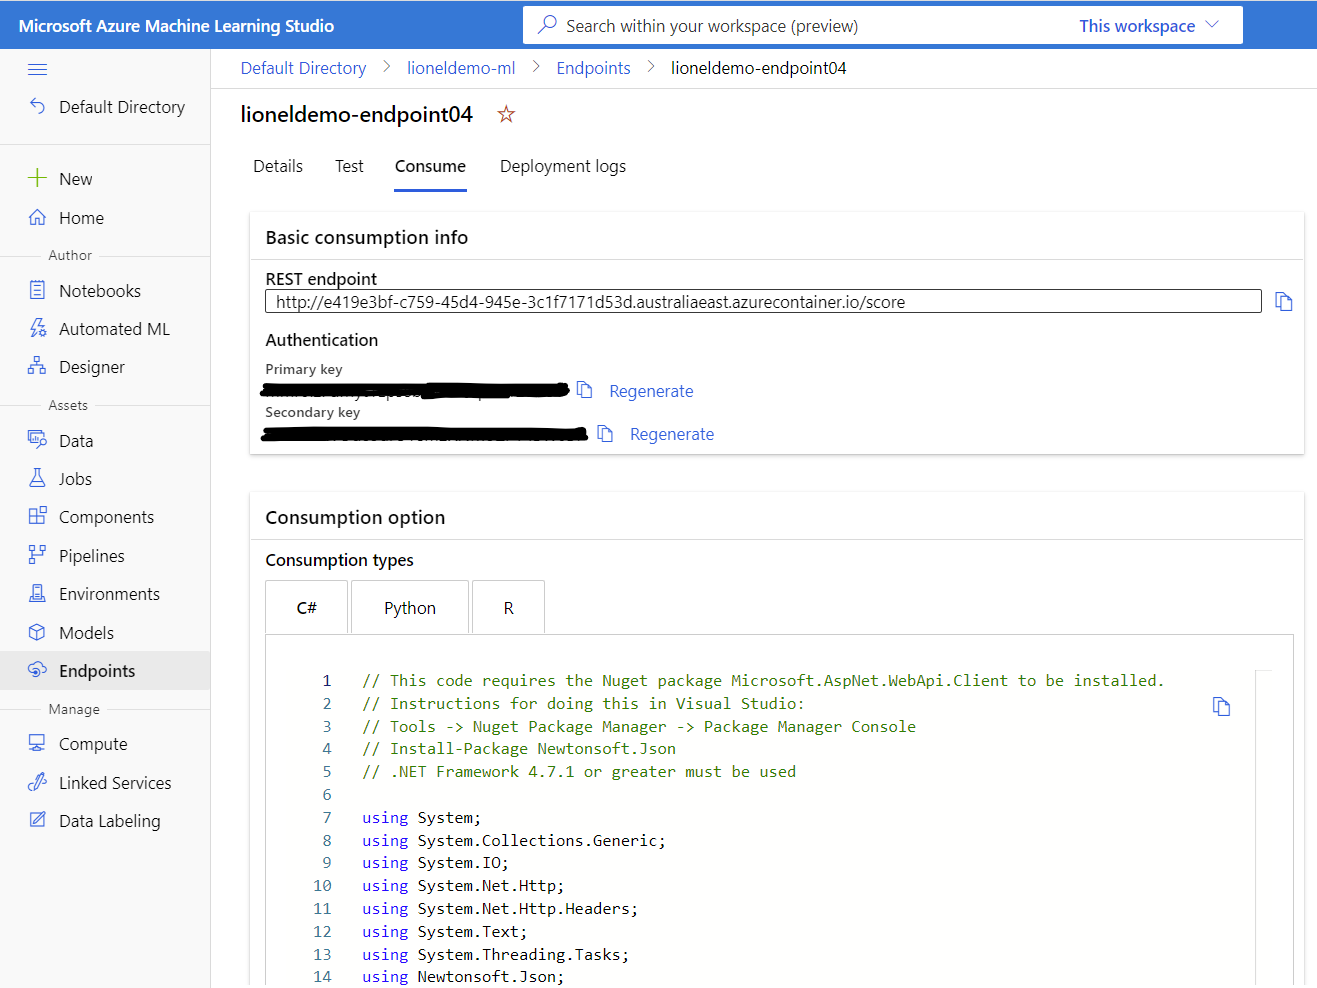Favorite the endpoint with star icon

tap(506, 114)
